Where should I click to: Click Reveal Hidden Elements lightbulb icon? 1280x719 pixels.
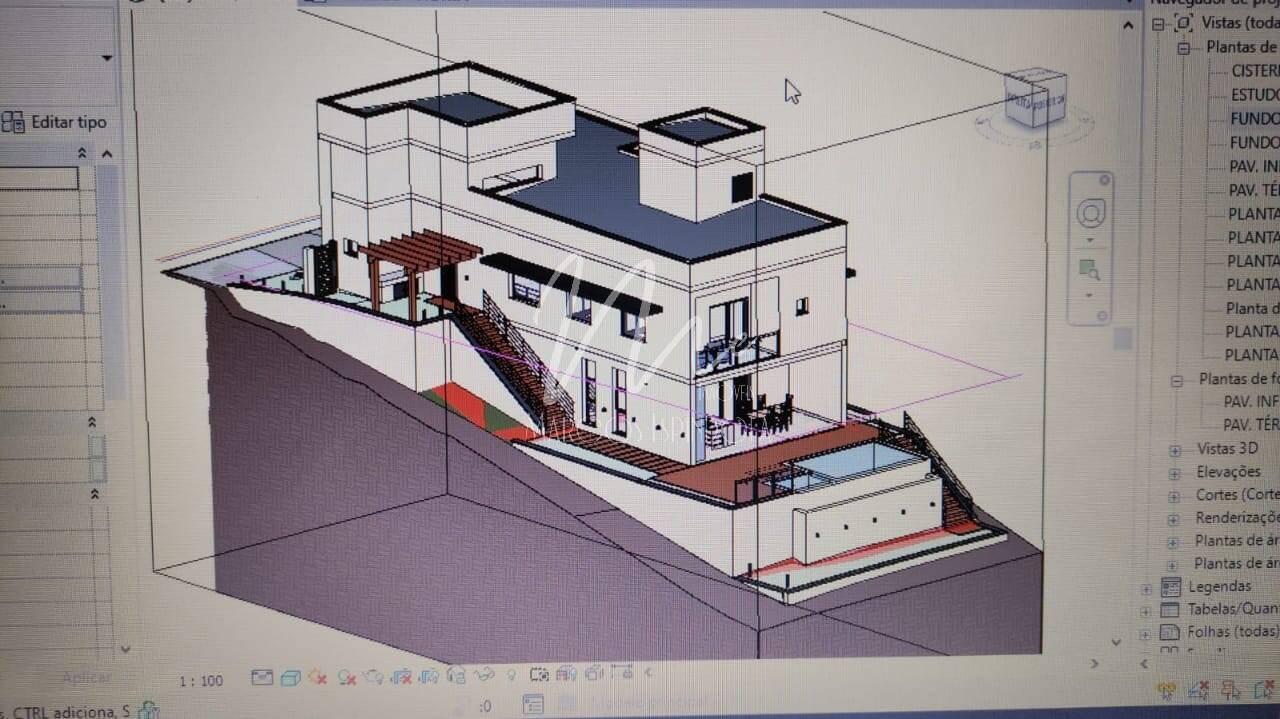click(x=511, y=675)
